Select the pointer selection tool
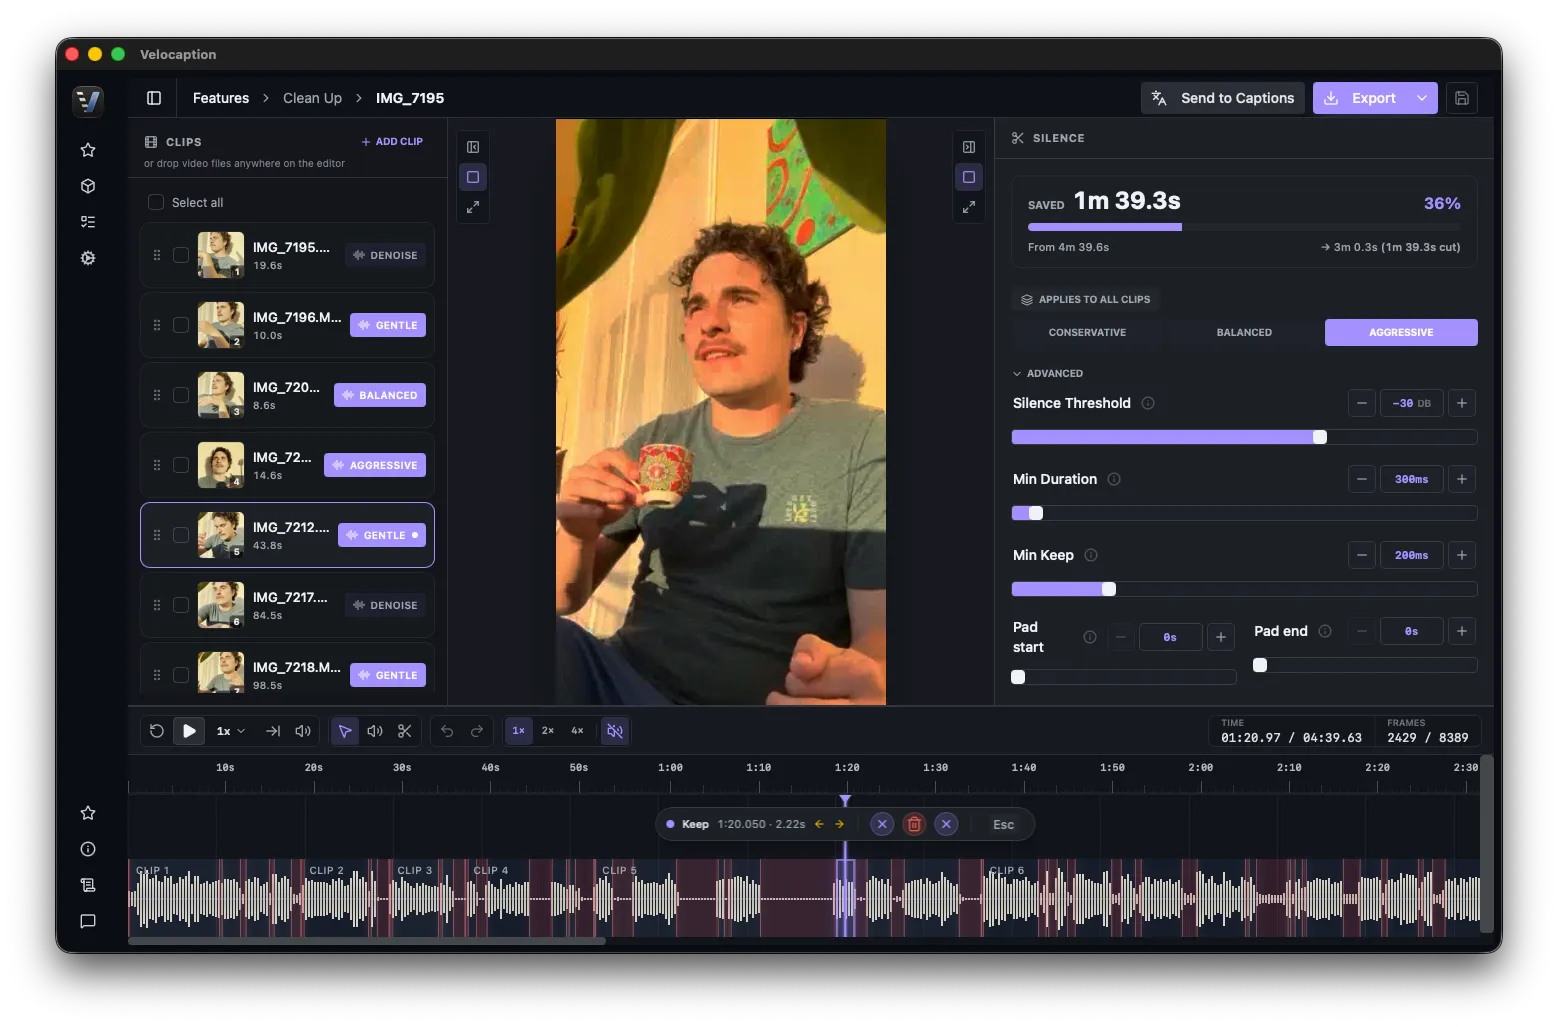Image resolution: width=1558 pixels, height=1027 pixels. click(x=345, y=731)
